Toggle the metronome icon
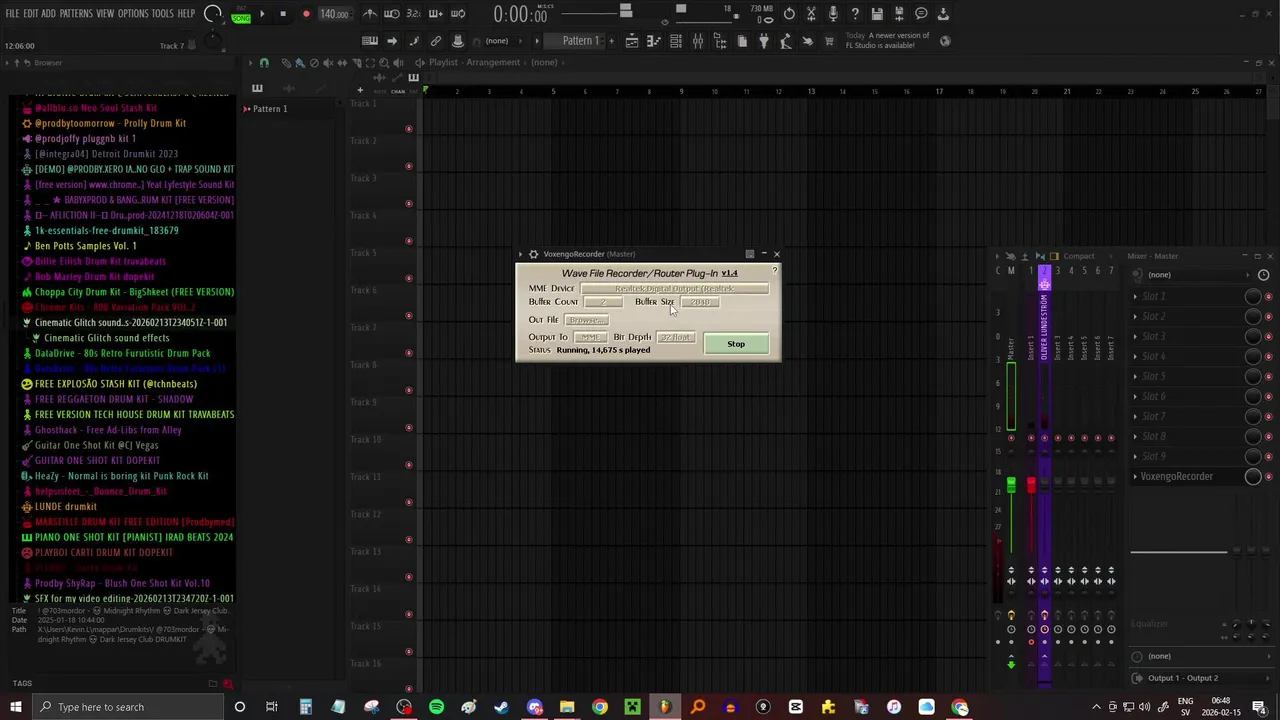1280x720 pixels. (370, 14)
